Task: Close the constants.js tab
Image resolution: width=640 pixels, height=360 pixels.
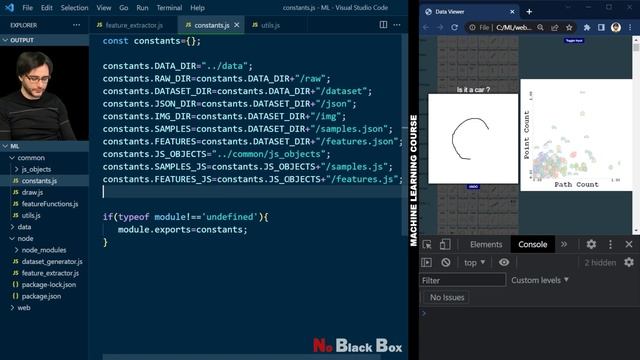Action: [x=237, y=25]
